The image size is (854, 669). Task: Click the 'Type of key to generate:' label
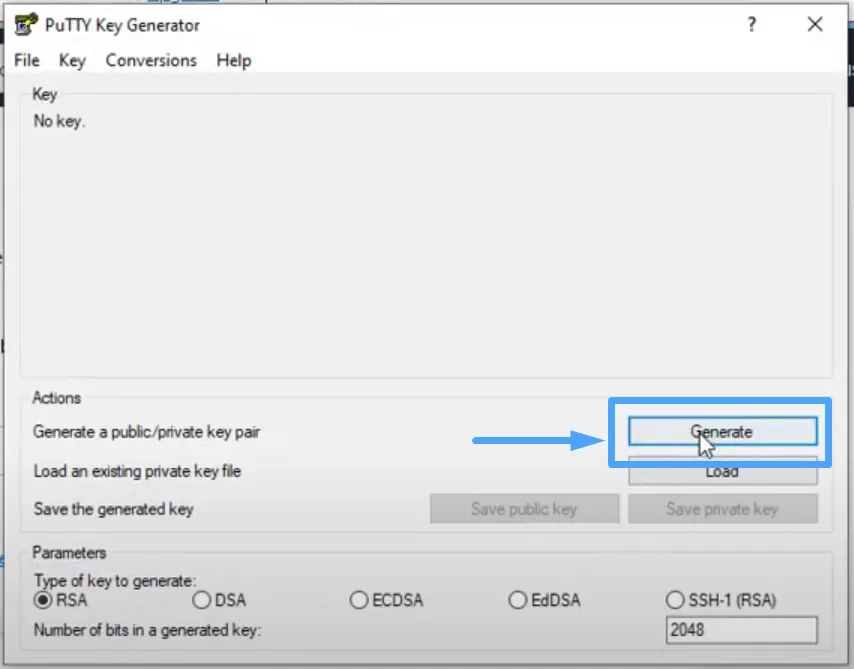click(x=115, y=580)
